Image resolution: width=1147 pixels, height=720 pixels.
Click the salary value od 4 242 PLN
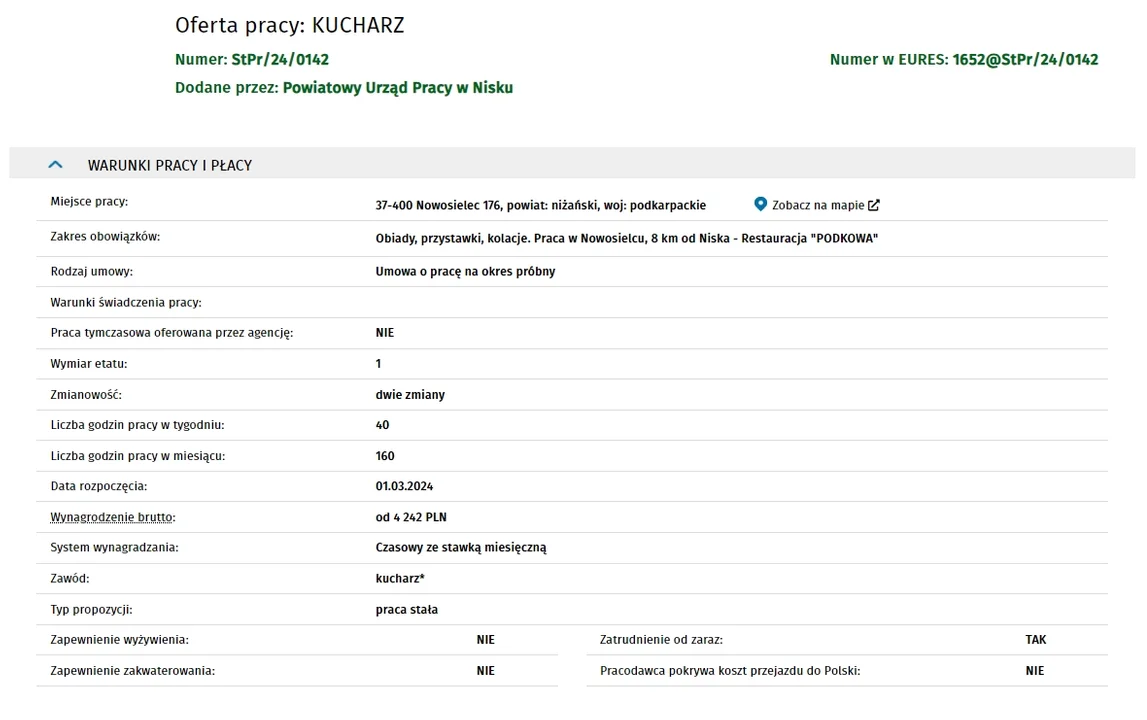[411, 517]
